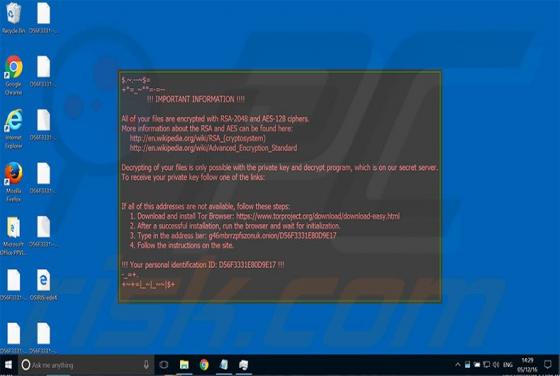Switch to Chrome in the taskbar
This screenshot has height=376, width=560.
204,365
